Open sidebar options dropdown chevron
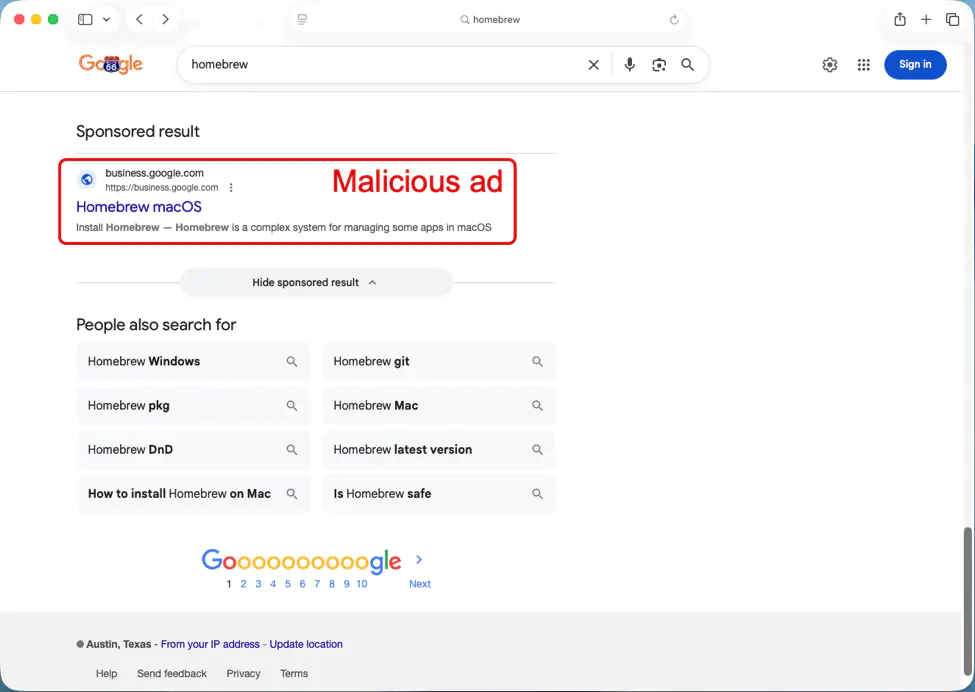Image resolution: width=975 pixels, height=692 pixels. point(106,19)
